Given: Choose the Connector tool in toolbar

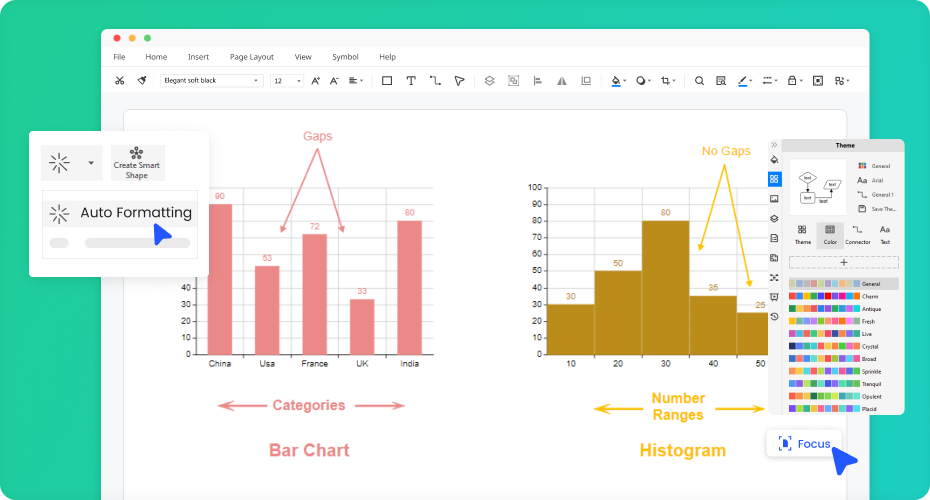Looking at the screenshot, I should tap(435, 81).
